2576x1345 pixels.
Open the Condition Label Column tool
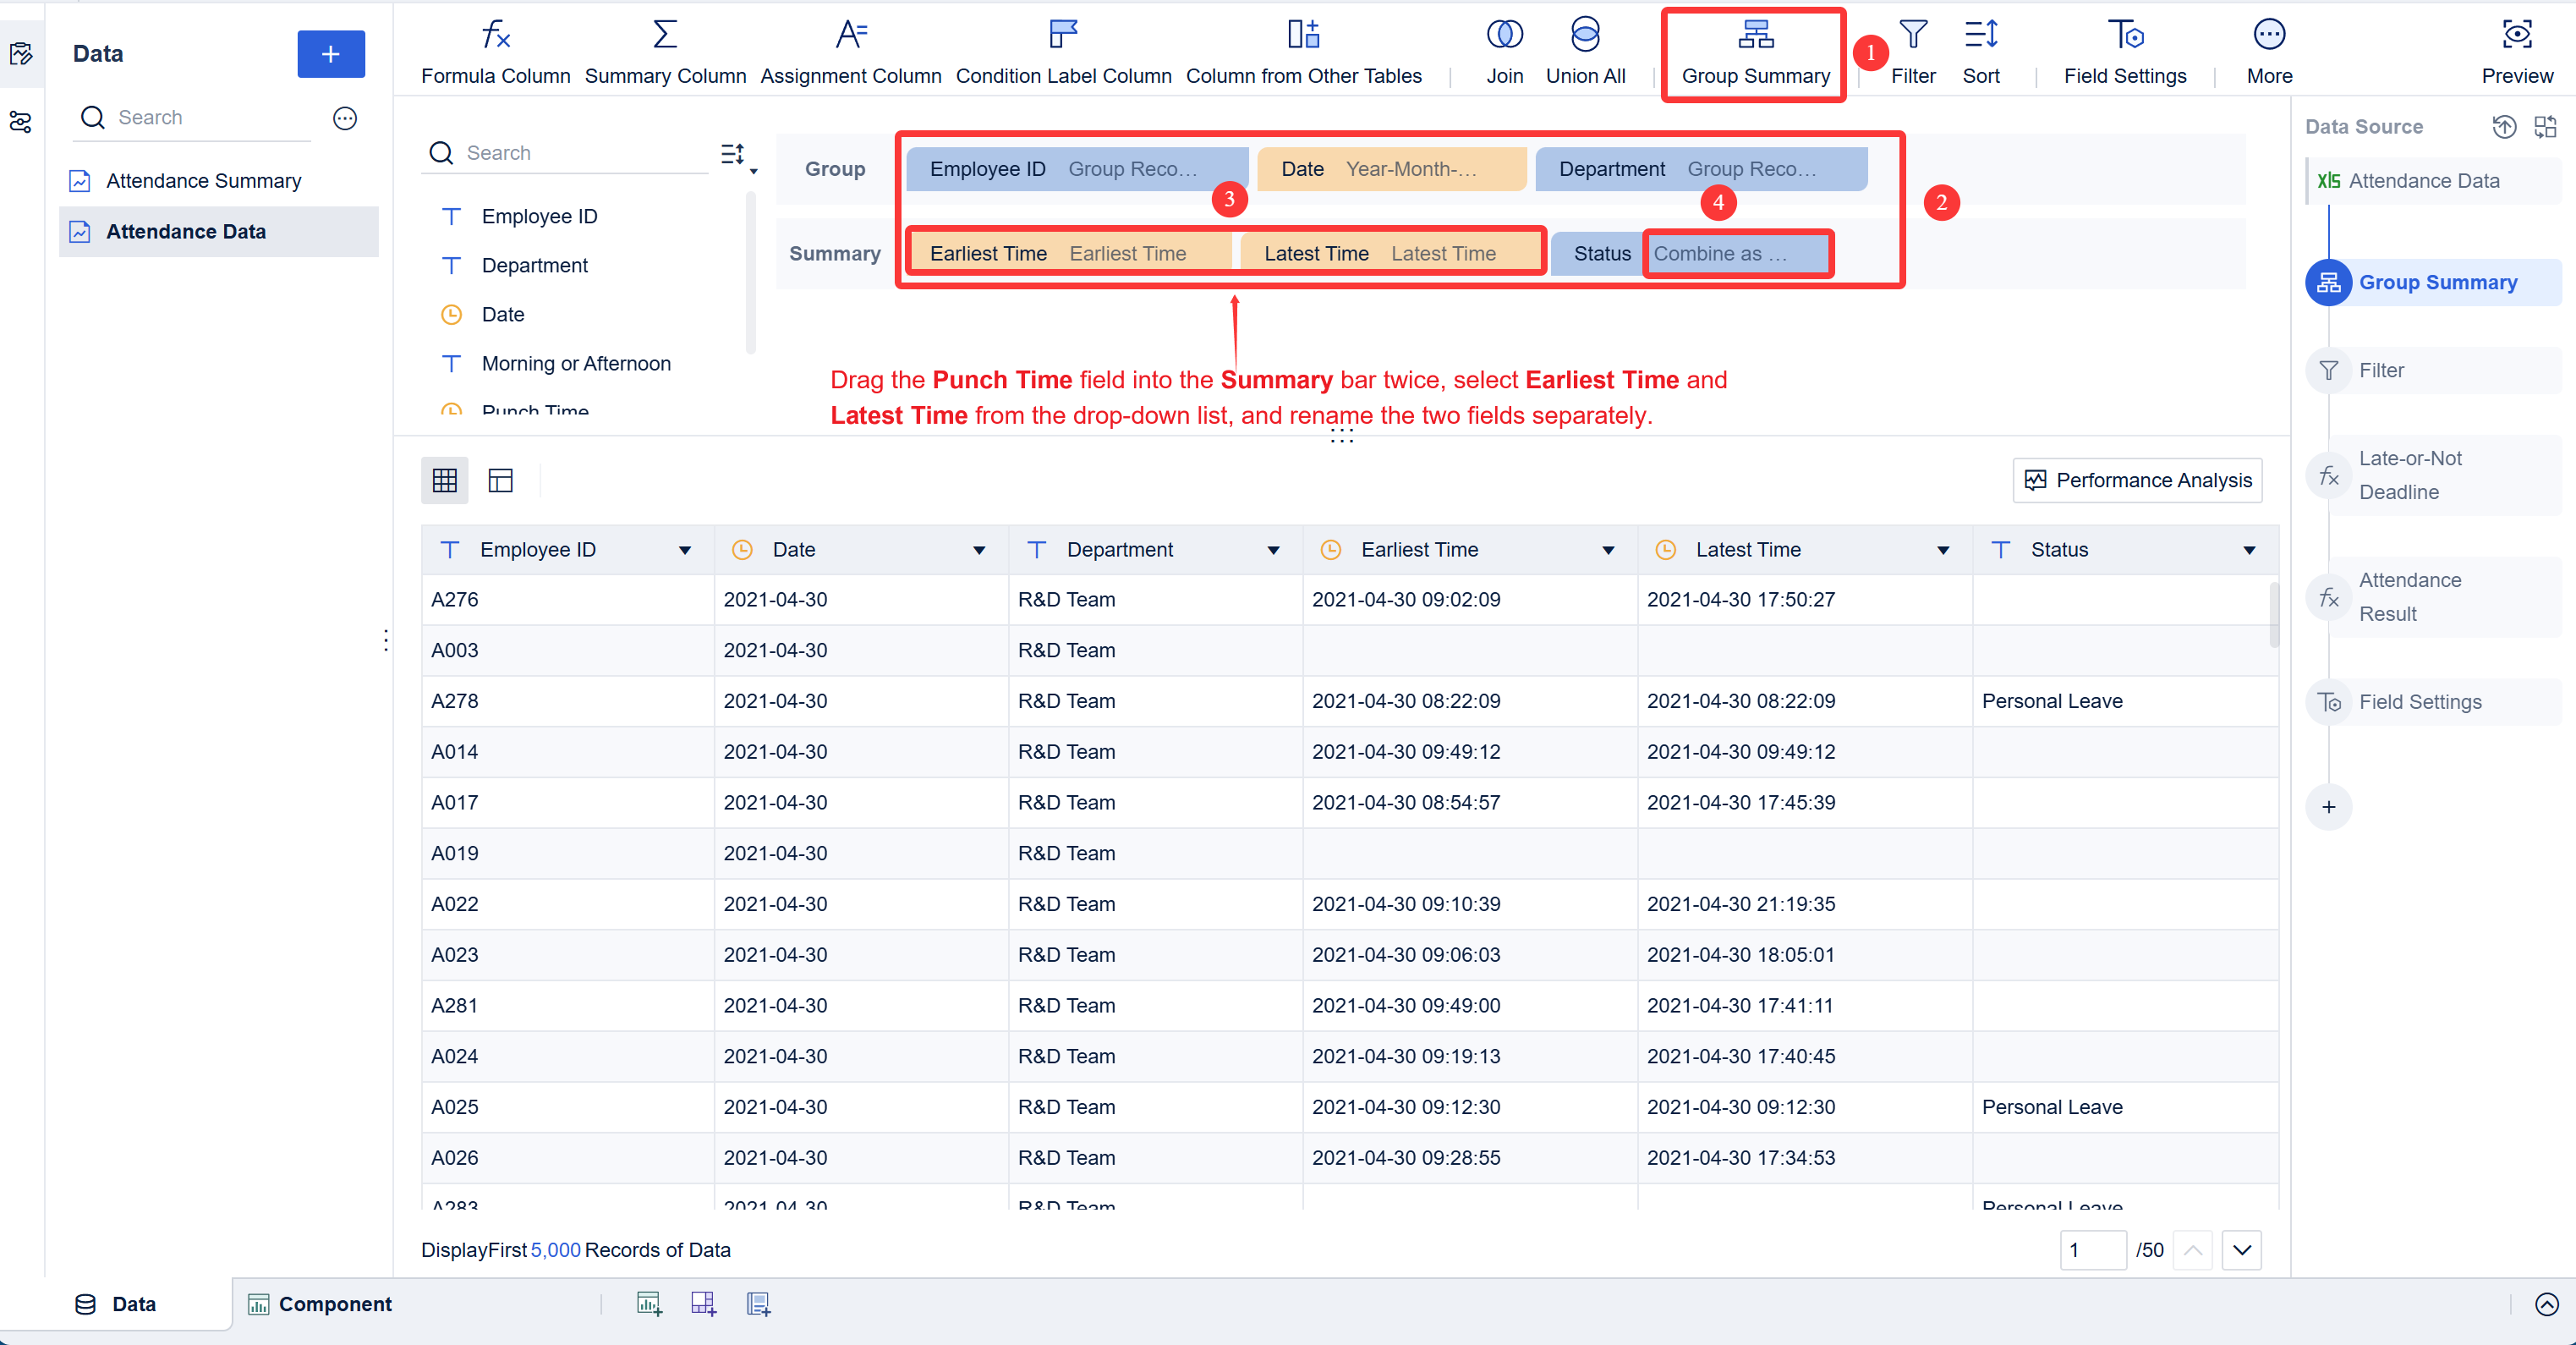tap(1063, 48)
